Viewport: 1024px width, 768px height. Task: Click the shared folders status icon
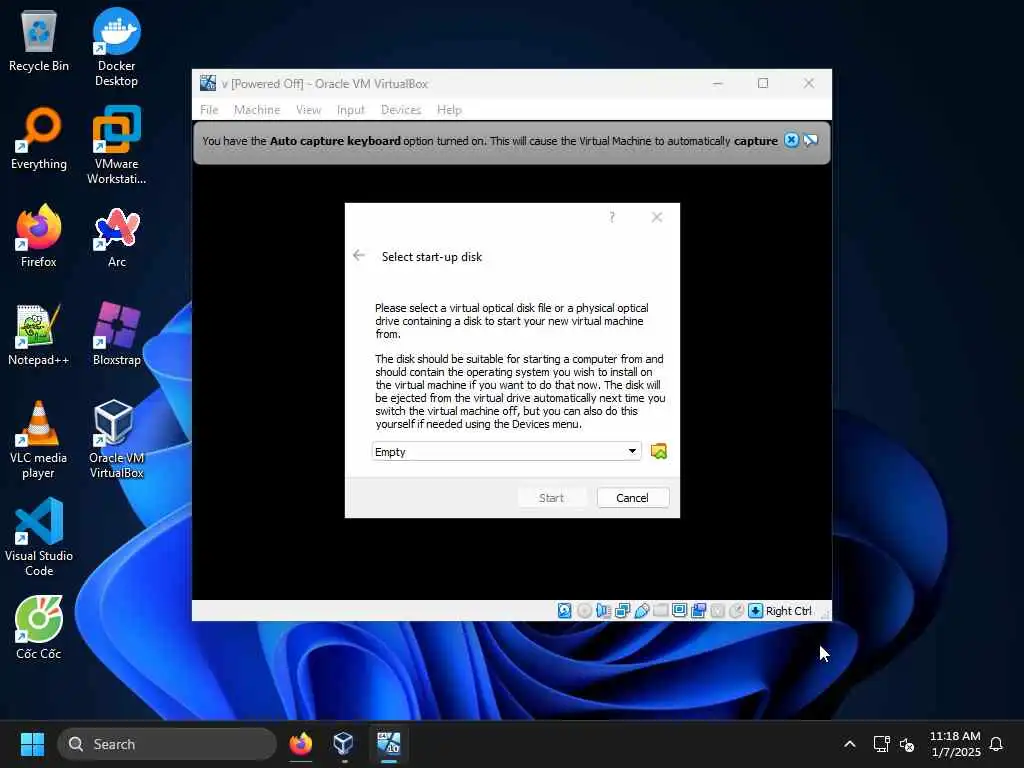(660, 611)
